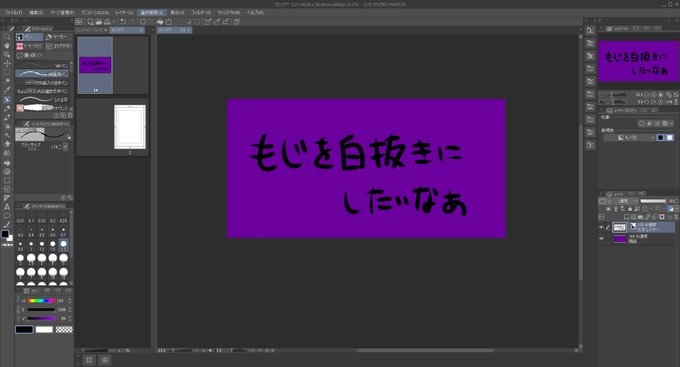The image size is (680, 367).
Task: Open layer blending mode dropdown
Action: [x=626, y=201]
